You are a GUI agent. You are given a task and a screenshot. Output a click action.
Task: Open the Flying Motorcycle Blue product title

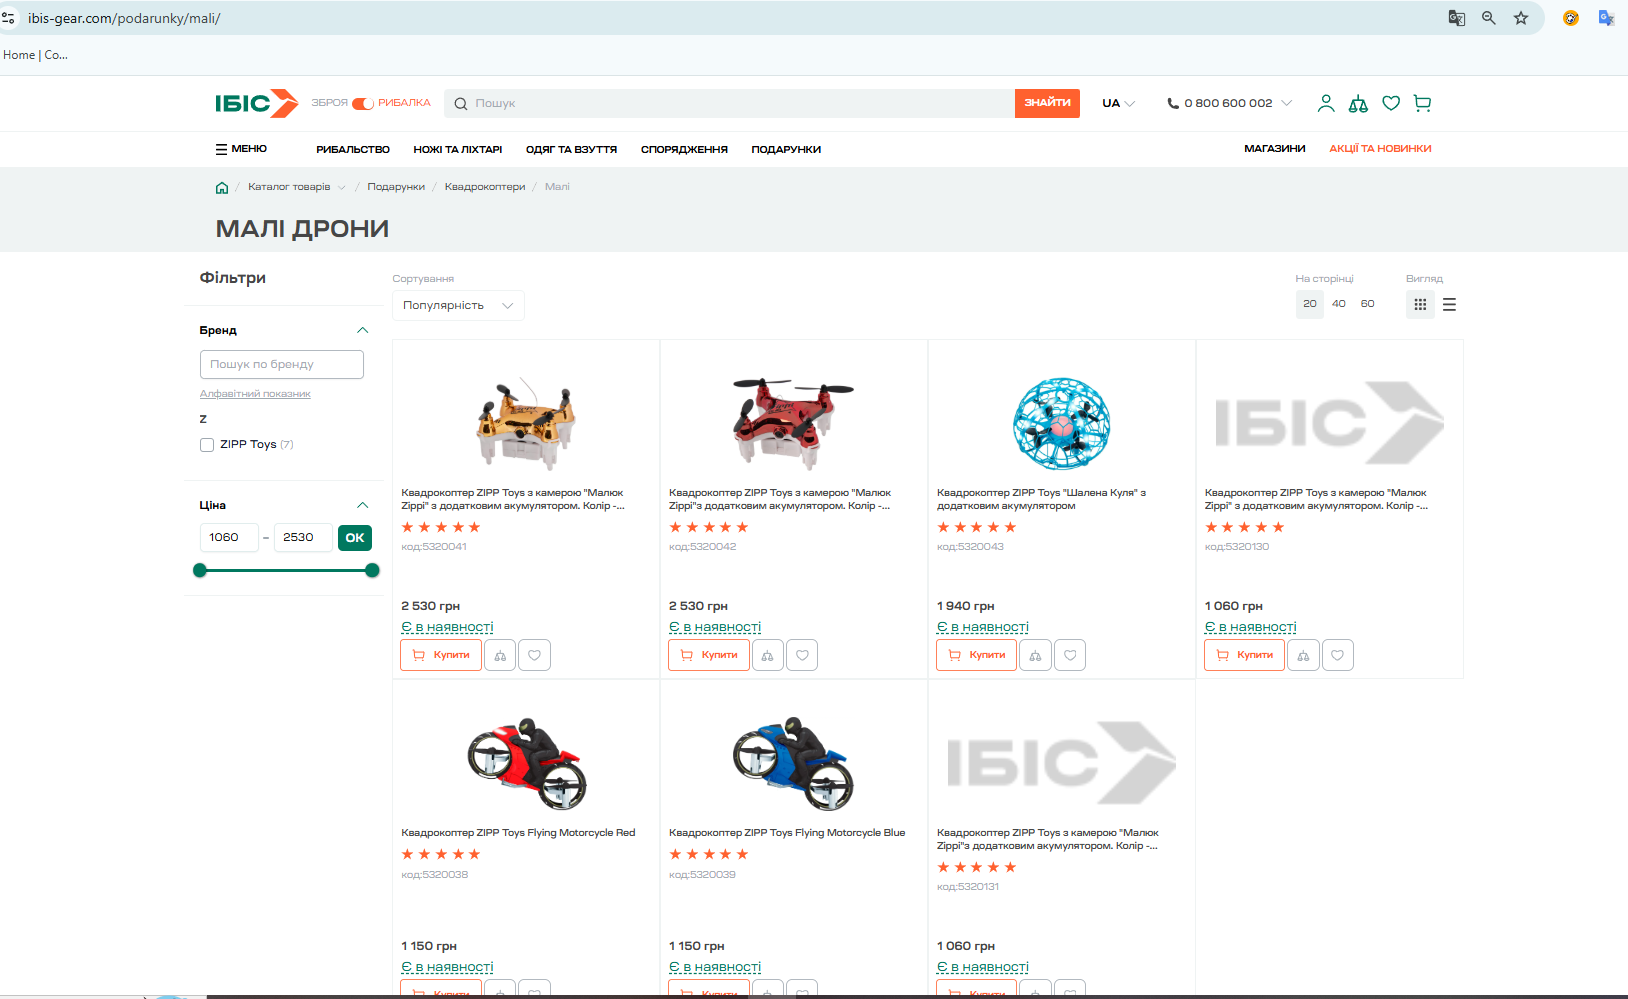(x=787, y=833)
